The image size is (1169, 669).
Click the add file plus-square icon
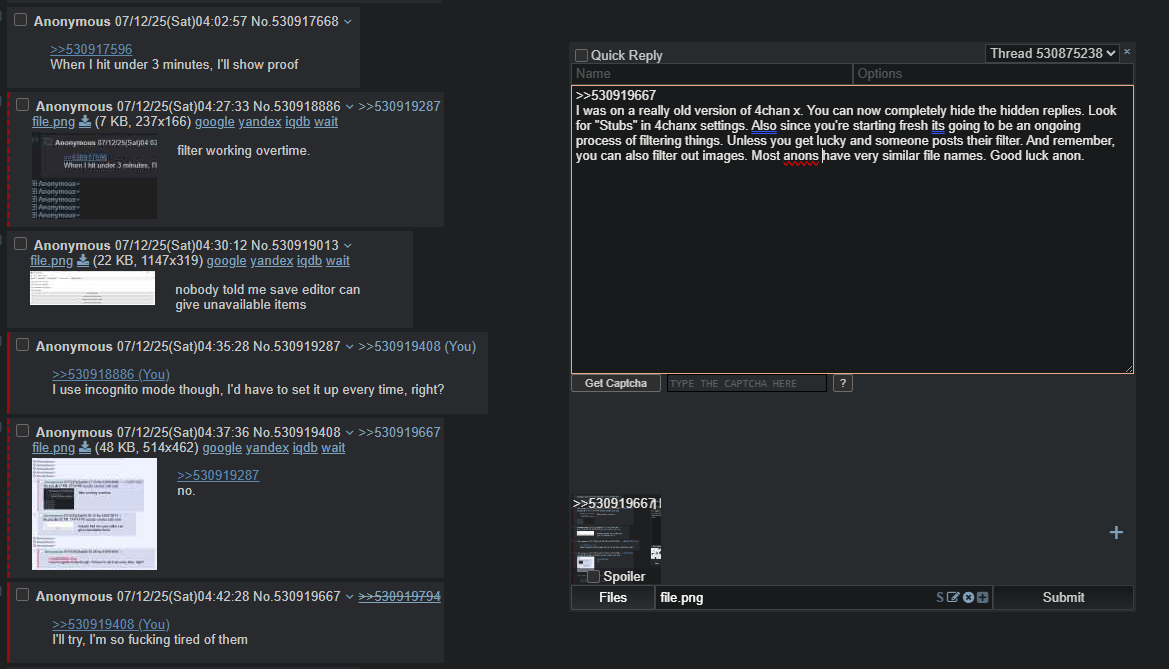click(x=983, y=597)
